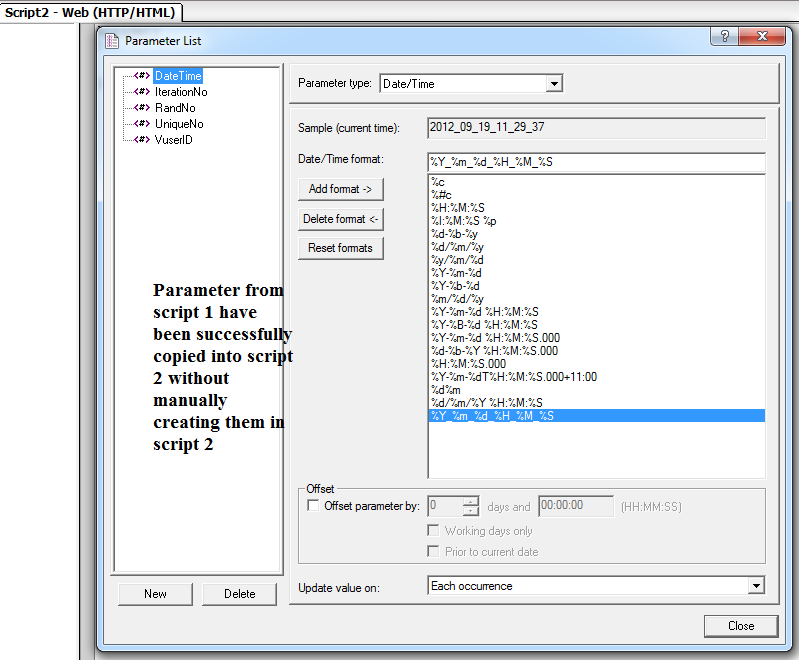The image size is (803, 660).
Task: Check the "Prior to current date" checkbox
Action: 434,551
